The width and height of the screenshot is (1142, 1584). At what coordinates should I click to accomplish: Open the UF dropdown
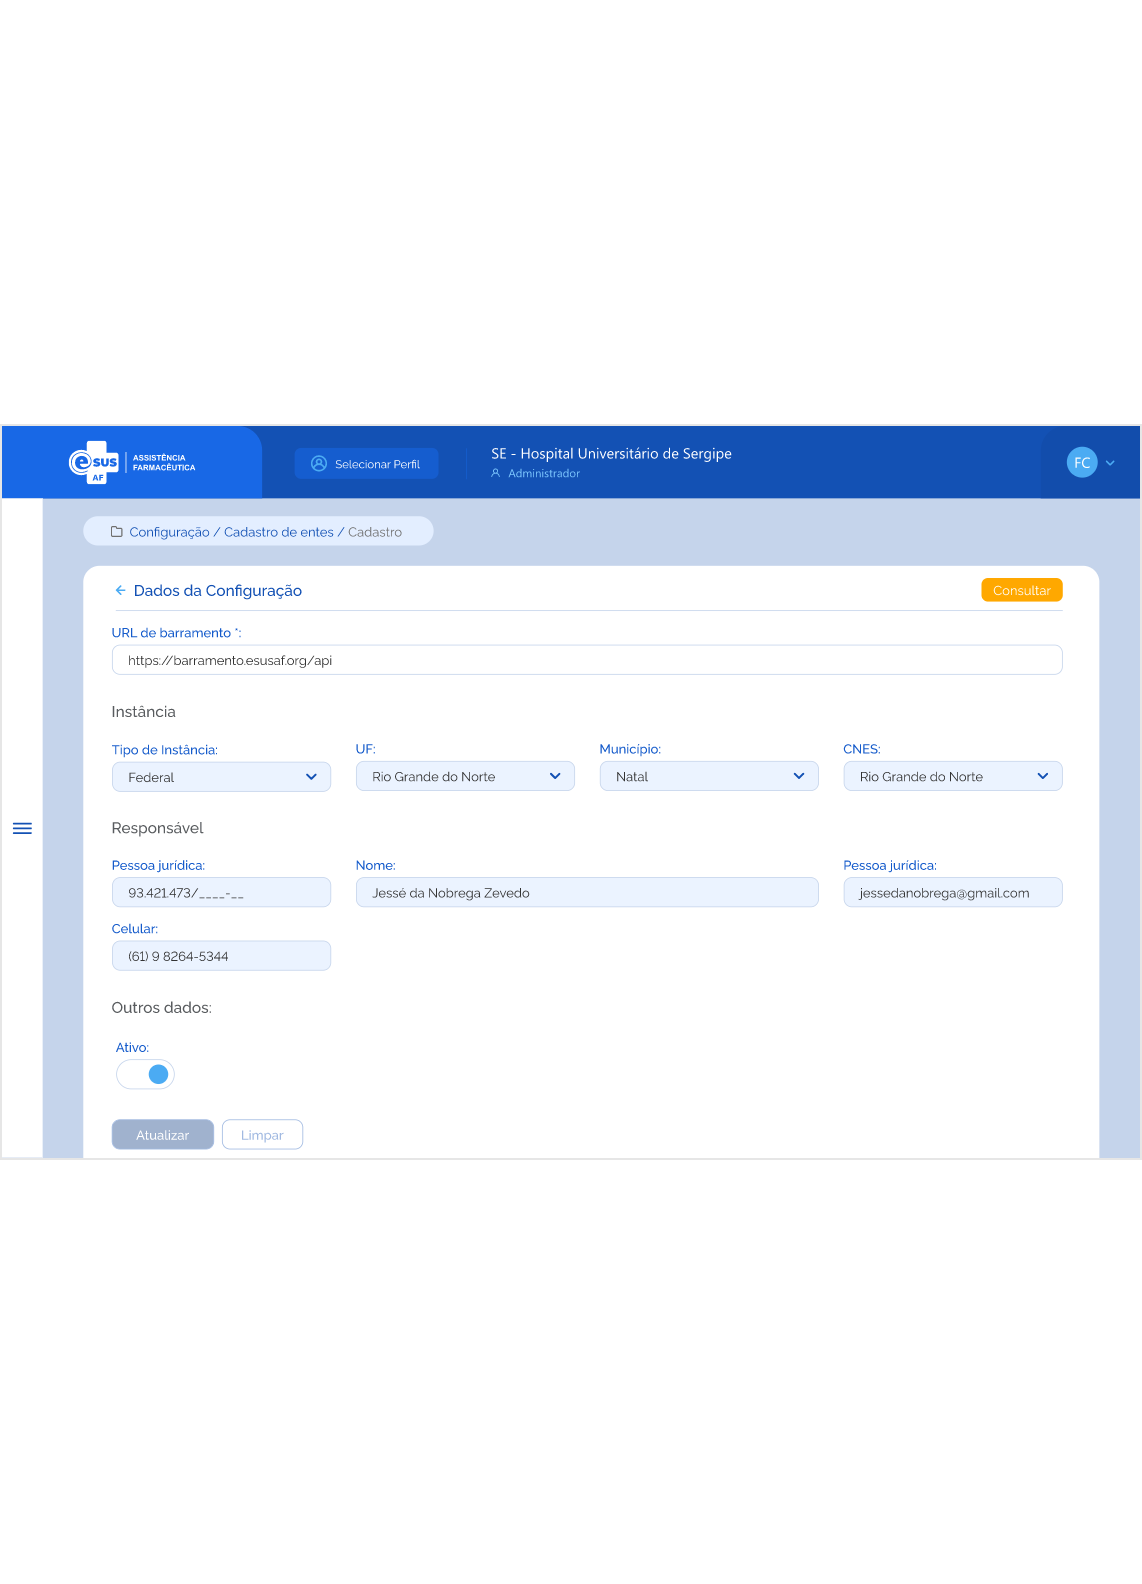(x=465, y=777)
